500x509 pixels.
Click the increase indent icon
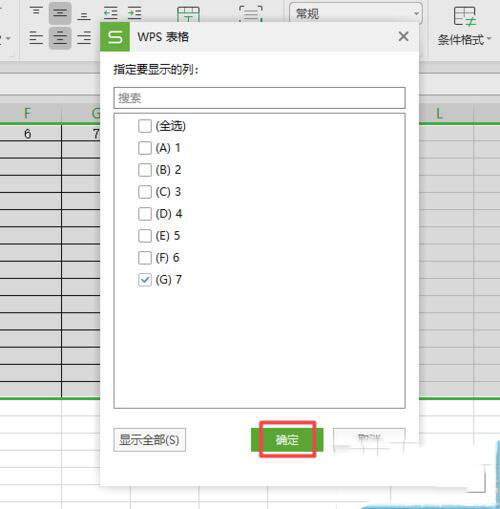pos(135,13)
